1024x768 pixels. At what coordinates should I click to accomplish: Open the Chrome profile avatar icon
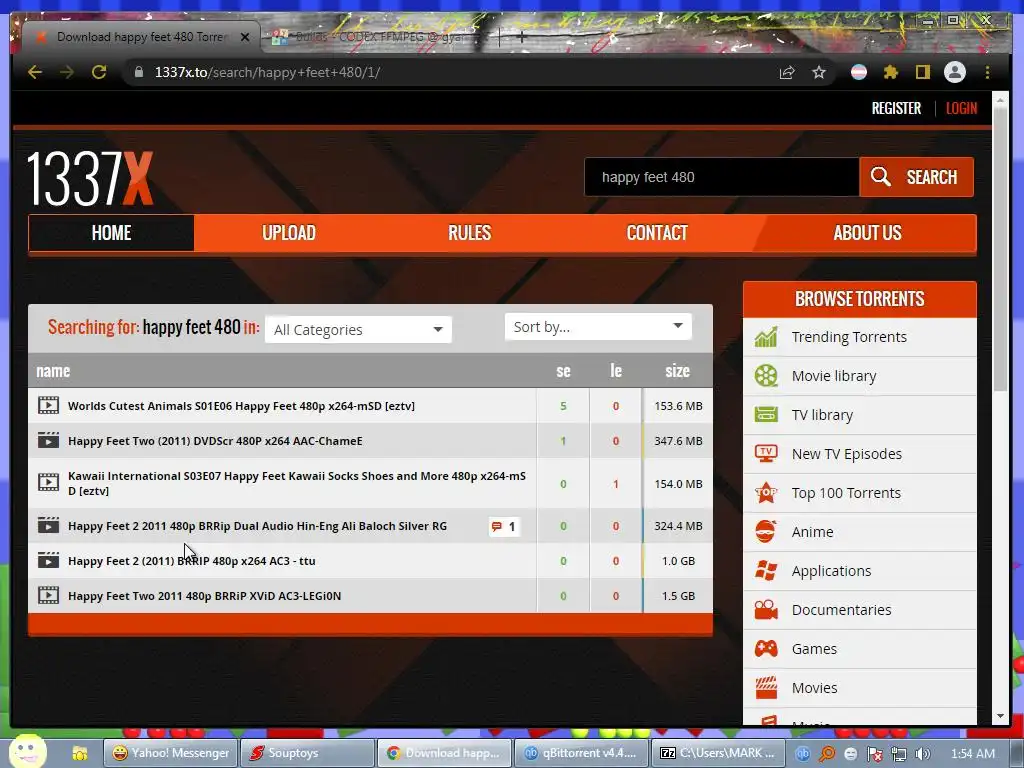(x=955, y=72)
